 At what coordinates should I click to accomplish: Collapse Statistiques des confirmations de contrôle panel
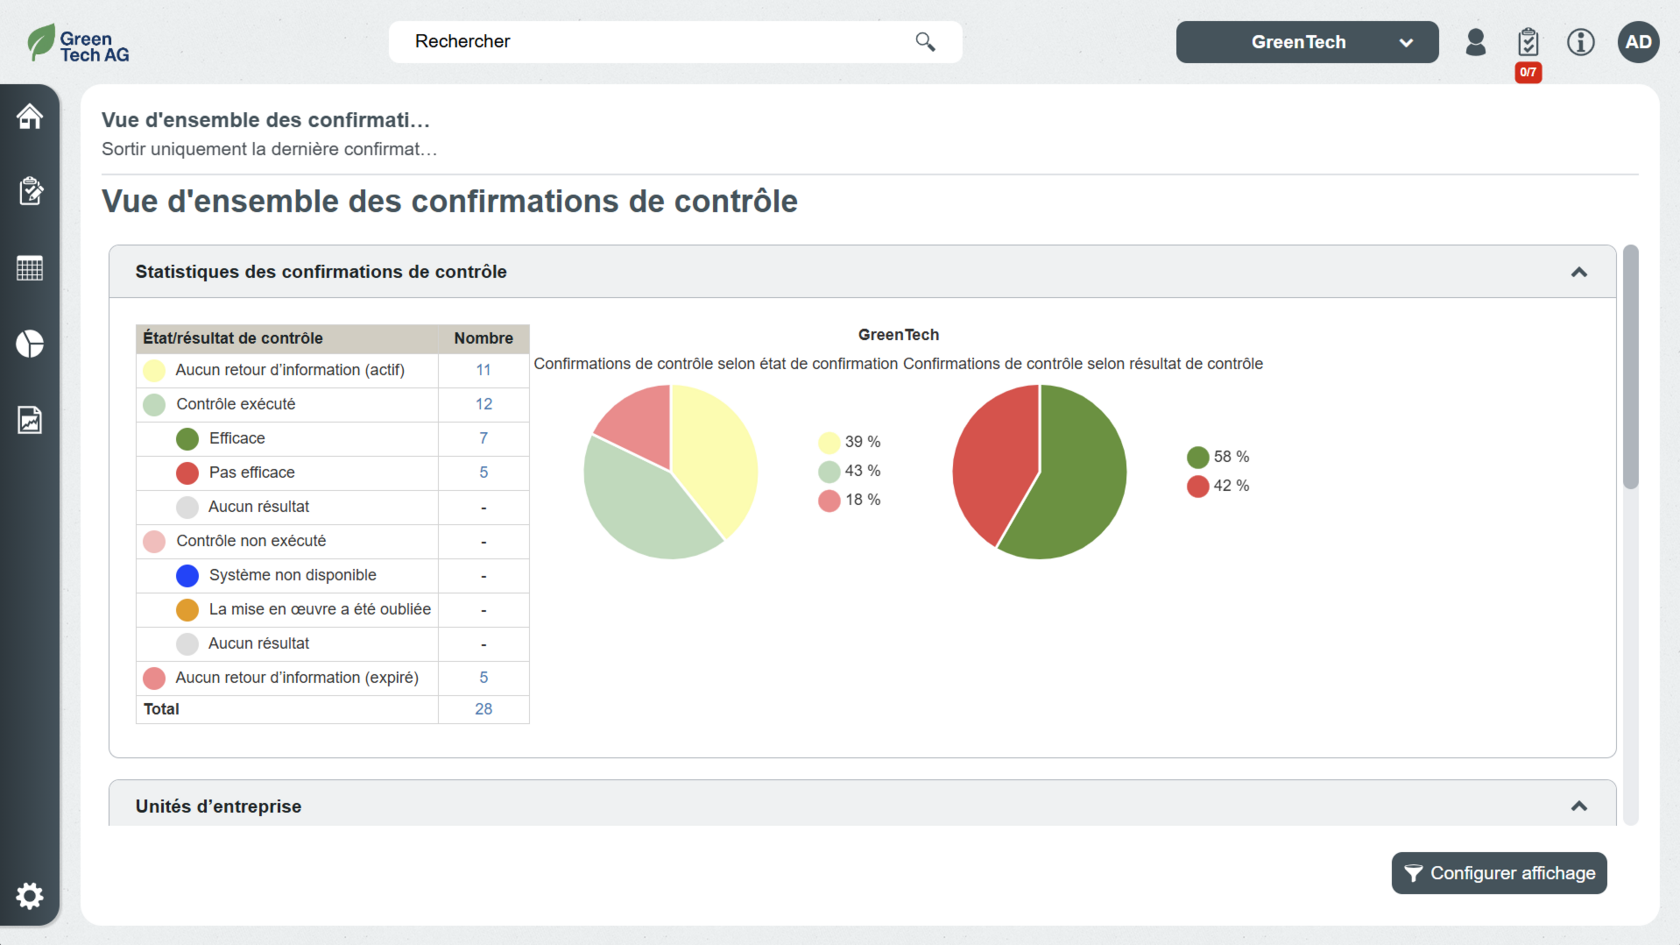(1578, 272)
